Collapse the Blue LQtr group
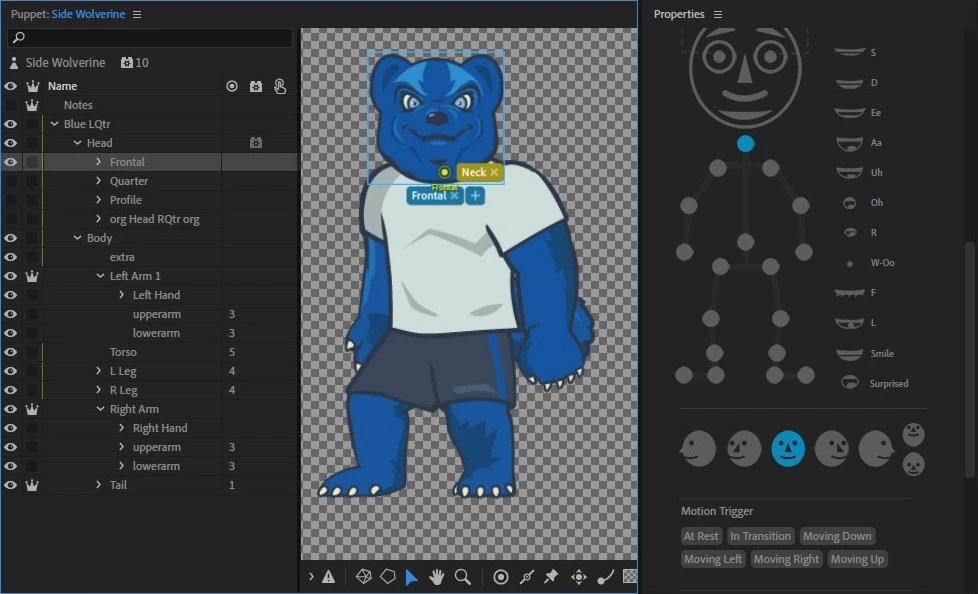978x594 pixels. [54, 124]
